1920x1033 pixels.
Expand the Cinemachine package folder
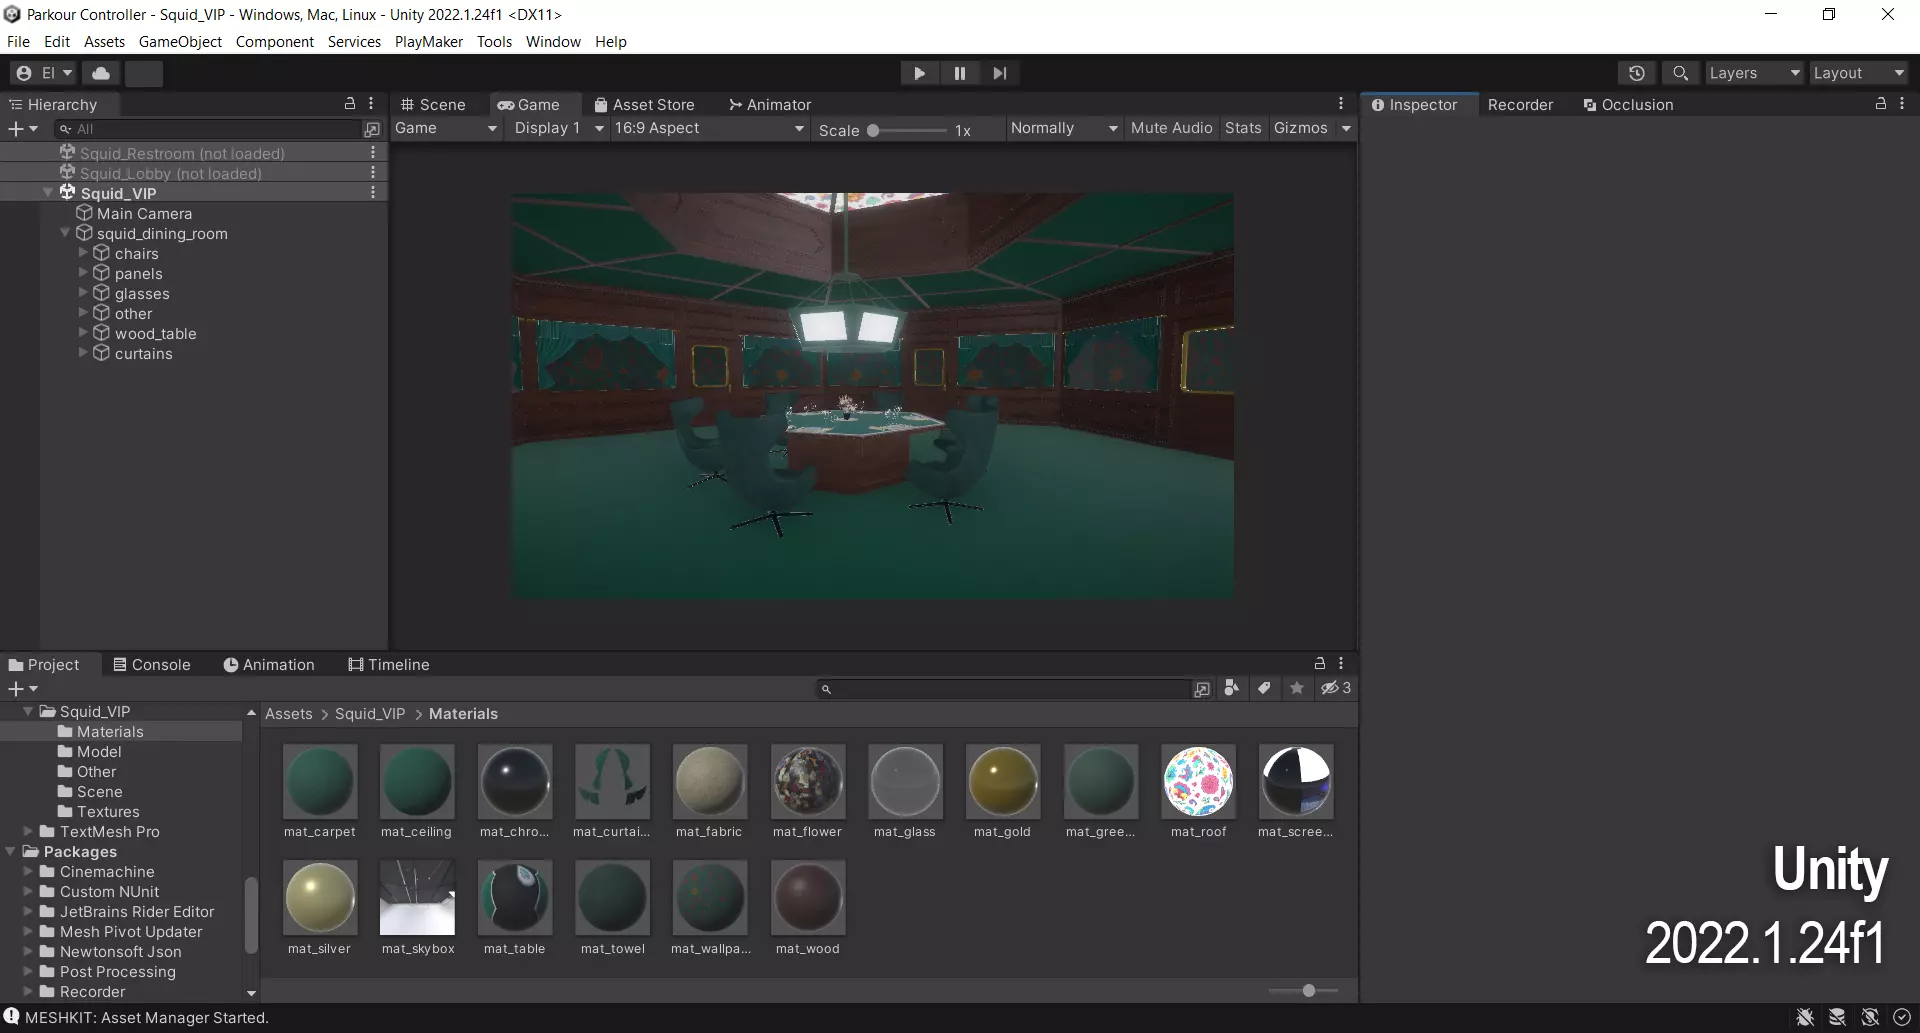(x=28, y=871)
